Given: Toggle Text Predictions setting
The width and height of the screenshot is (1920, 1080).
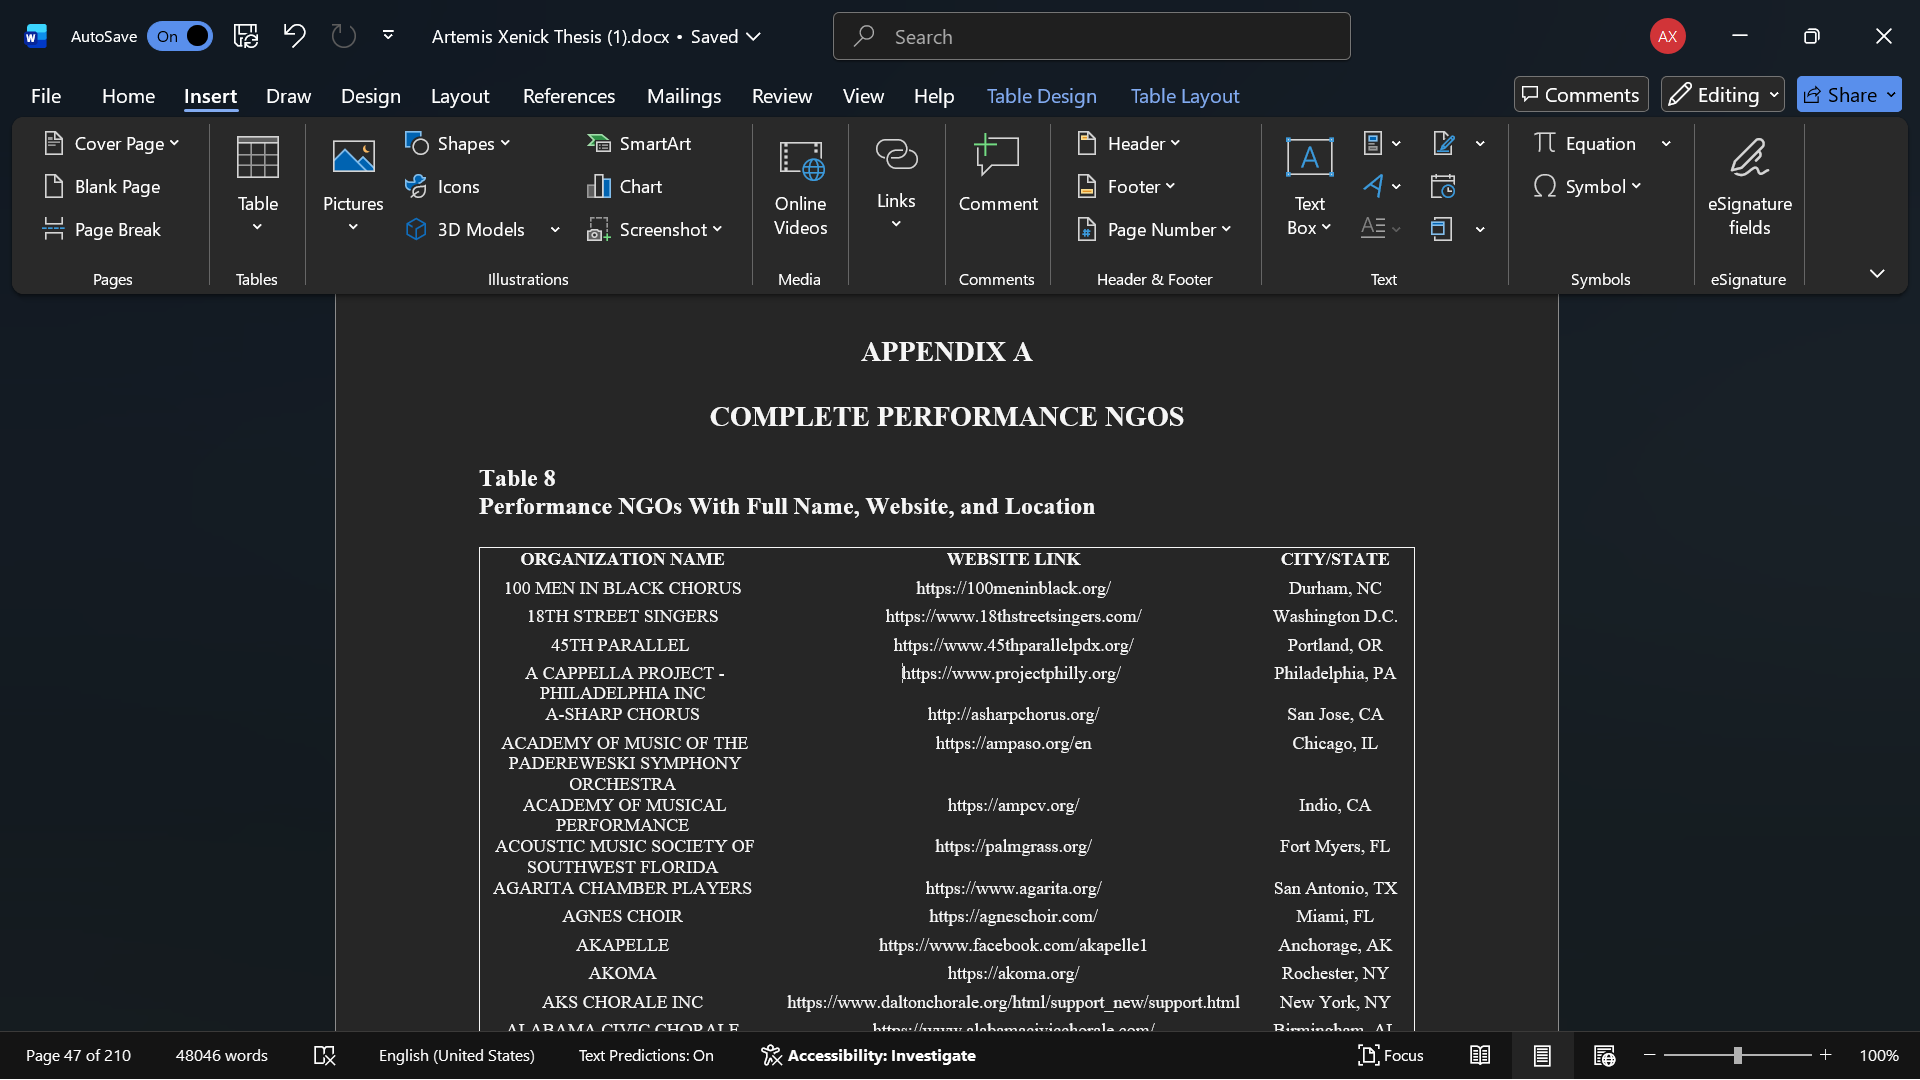Looking at the screenshot, I should pos(646,1056).
